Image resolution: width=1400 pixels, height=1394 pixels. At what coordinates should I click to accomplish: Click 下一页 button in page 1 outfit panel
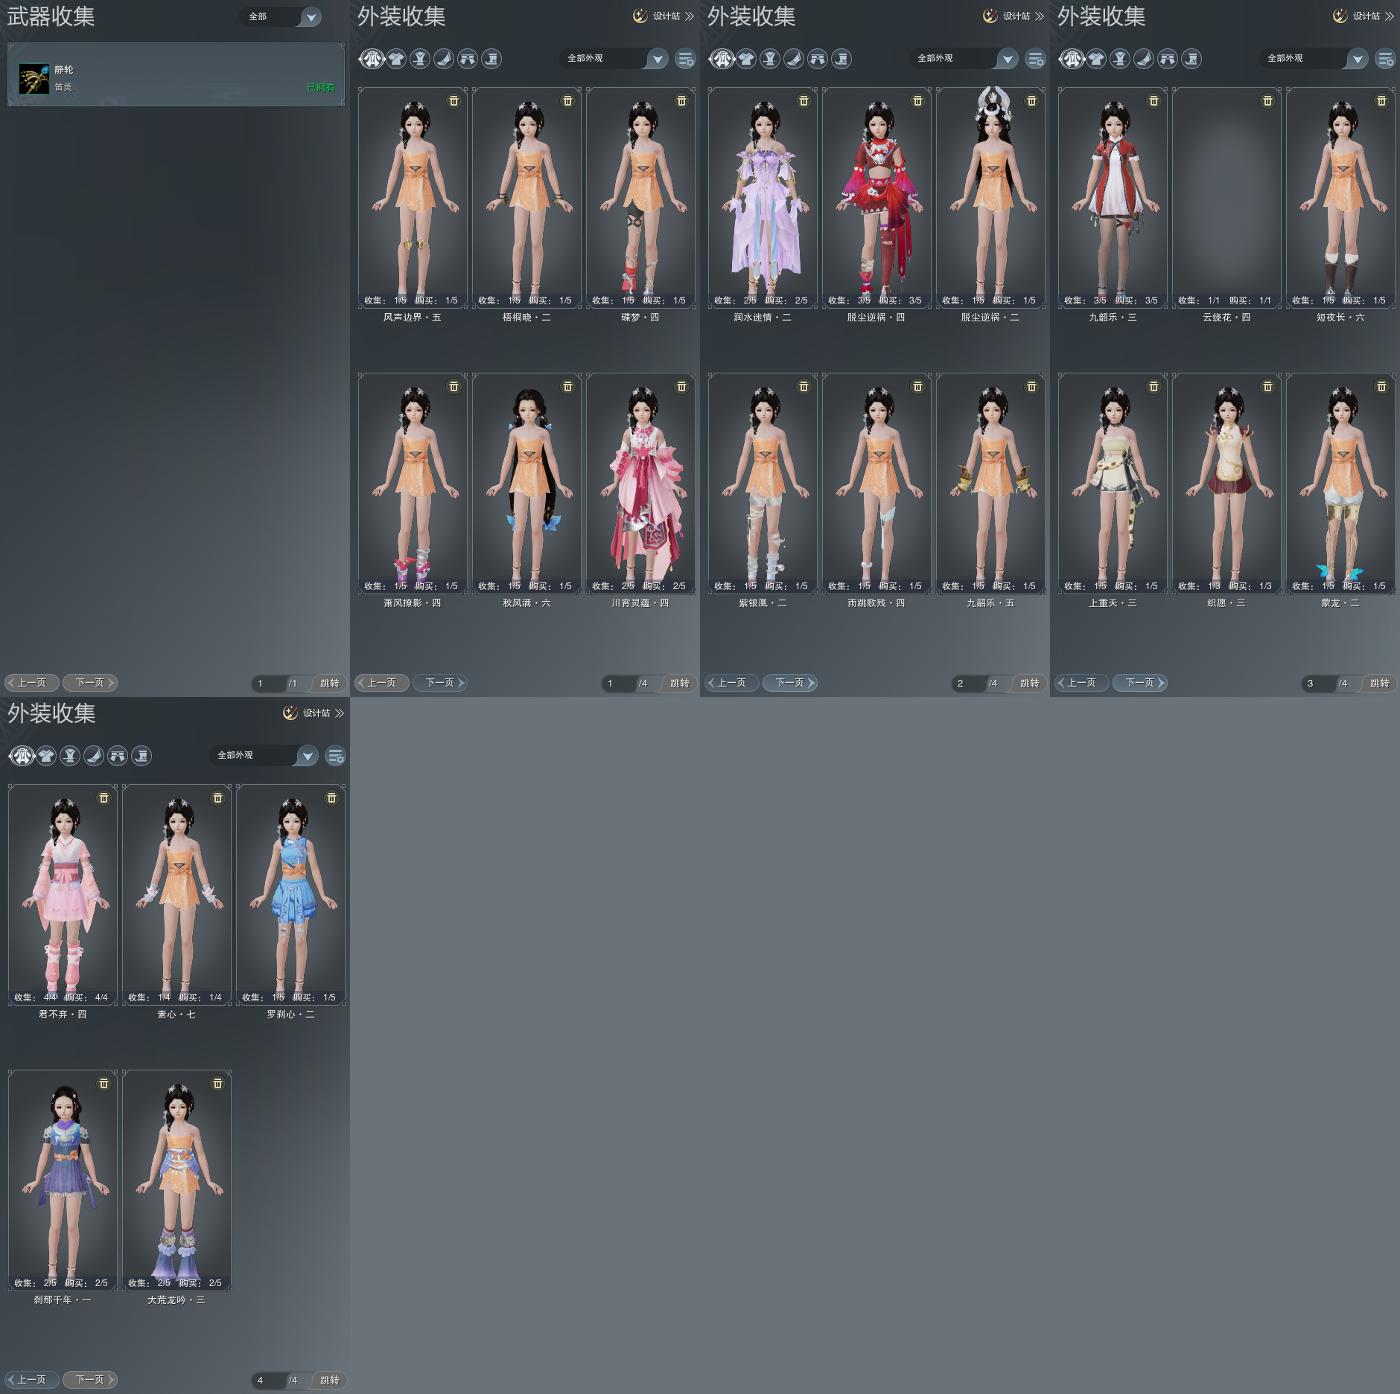coord(440,683)
